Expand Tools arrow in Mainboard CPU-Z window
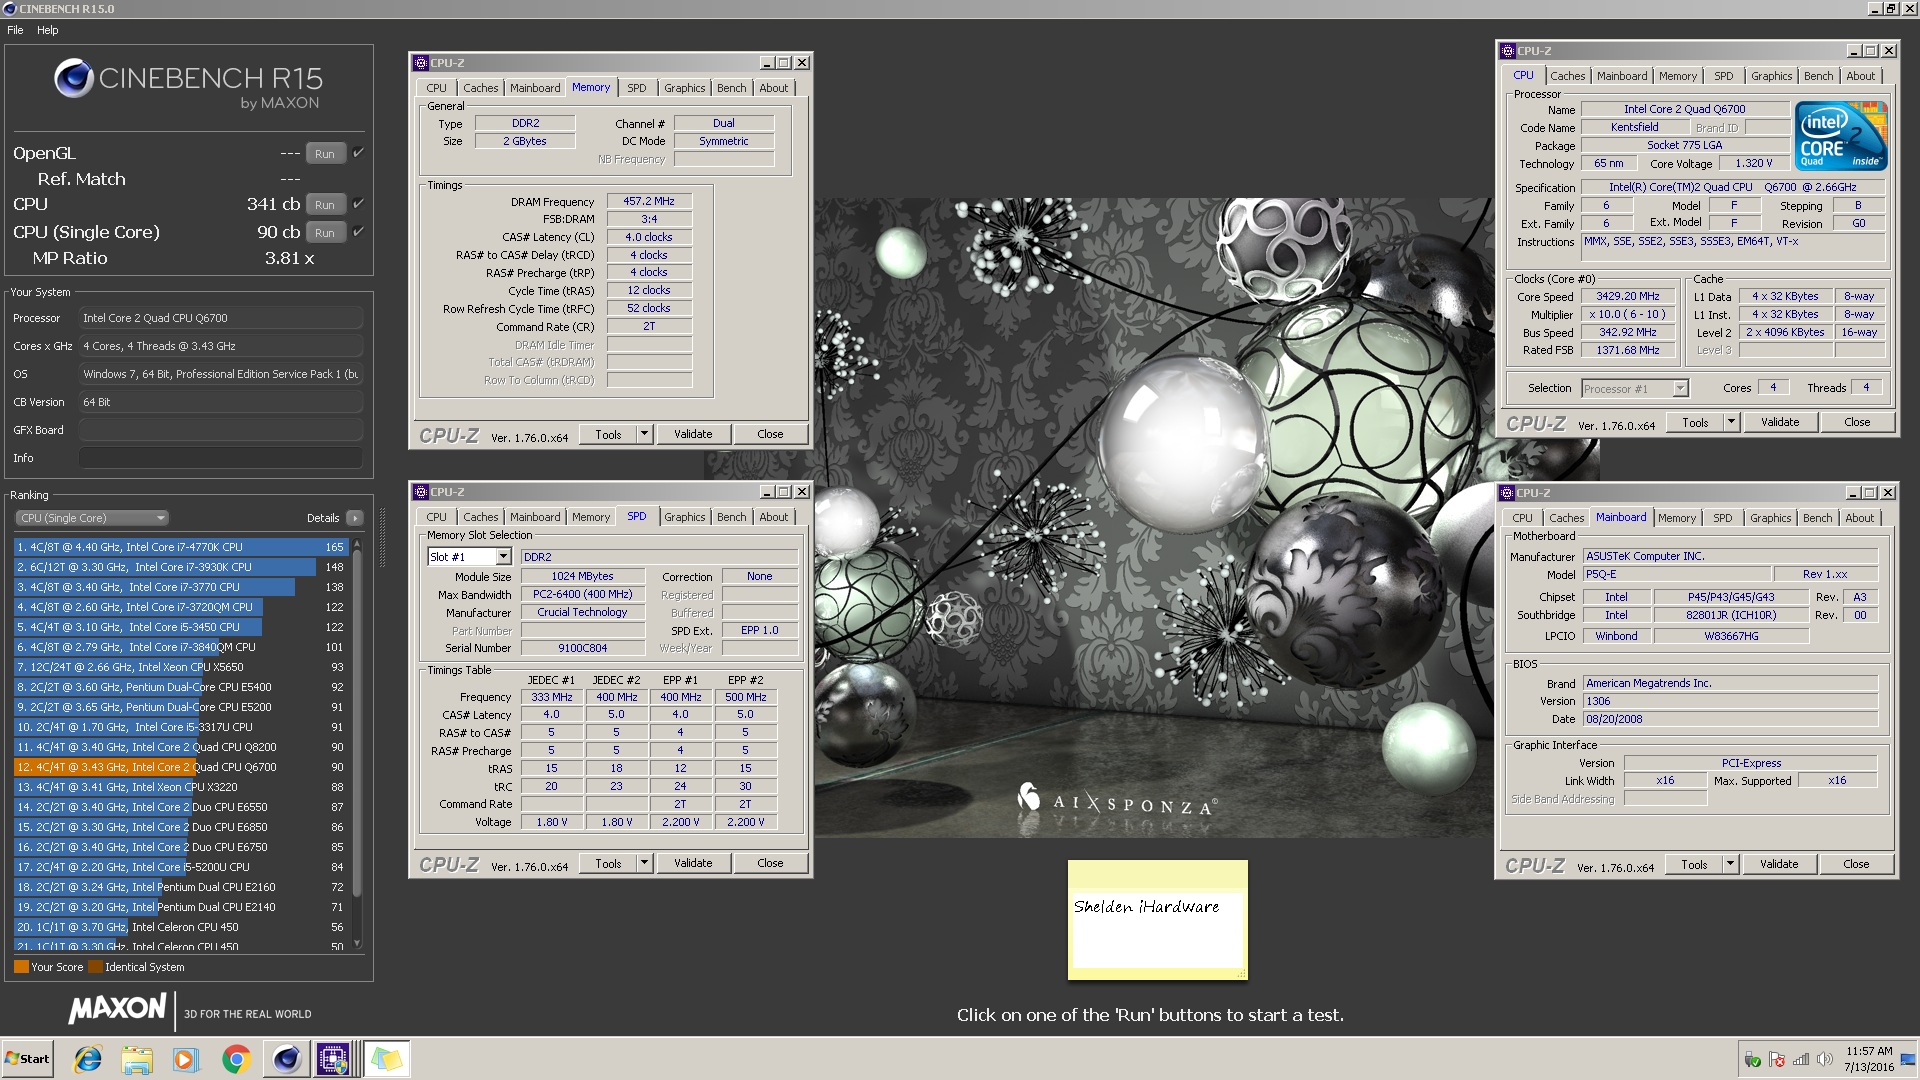The height and width of the screenshot is (1080, 1920). (x=1730, y=865)
